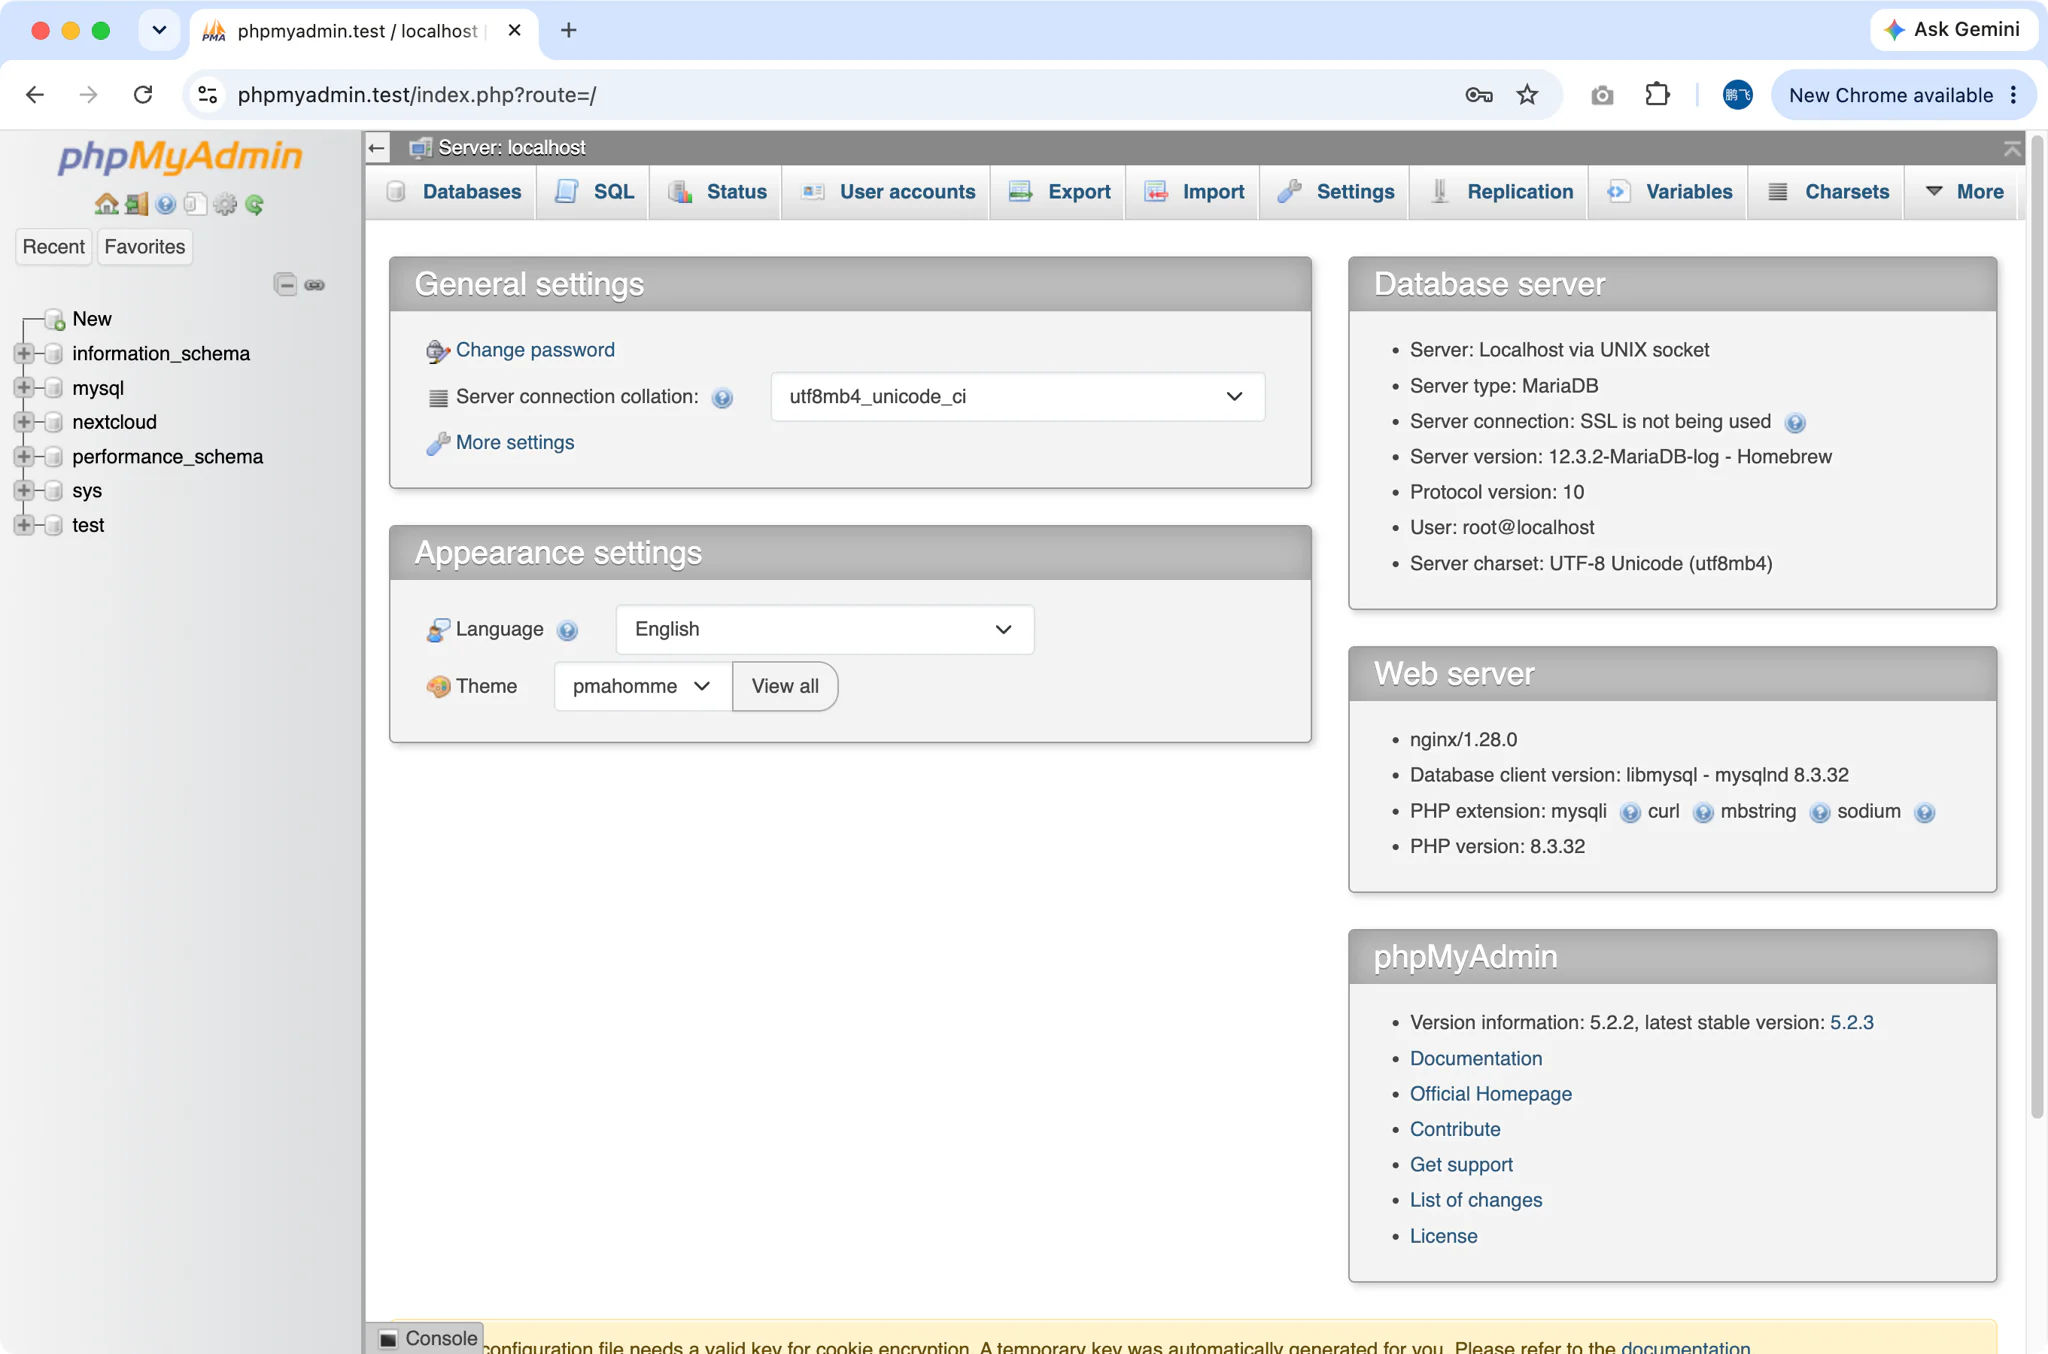The height and width of the screenshot is (1354, 2048).
Task: Click the Home icon in the sidebar
Action: coord(106,204)
